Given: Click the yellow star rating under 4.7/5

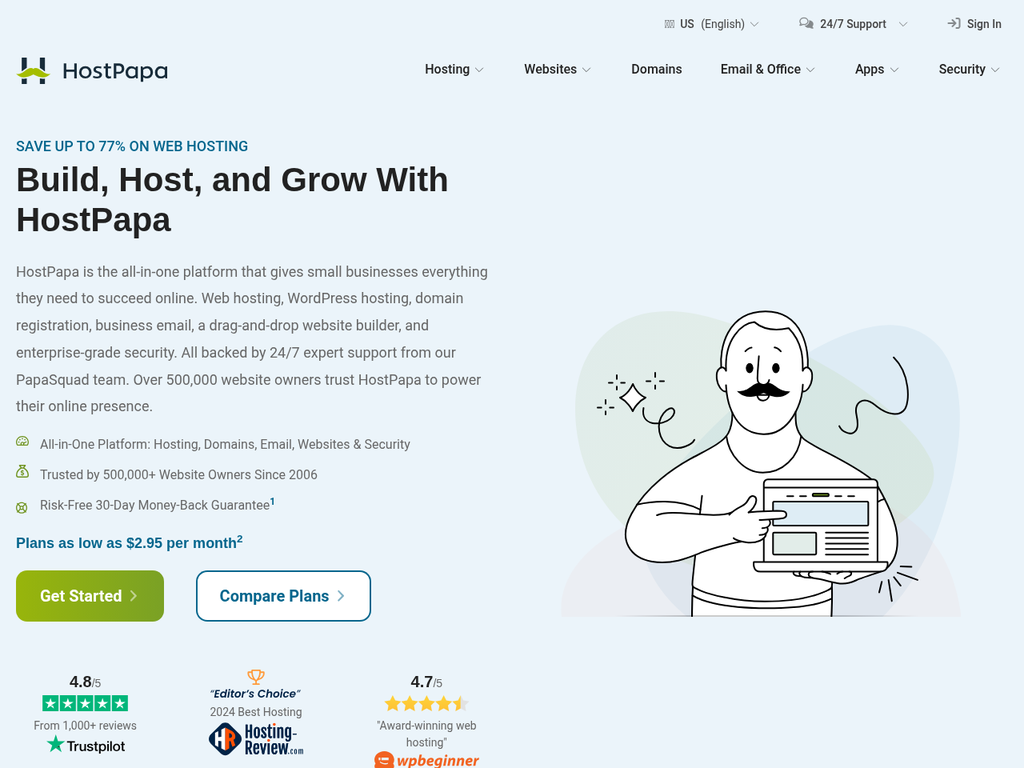Looking at the screenshot, I should click(x=426, y=703).
